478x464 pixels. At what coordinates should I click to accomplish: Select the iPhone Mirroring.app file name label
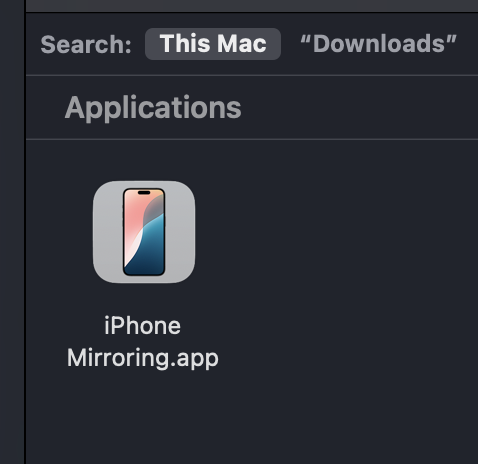coord(143,342)
